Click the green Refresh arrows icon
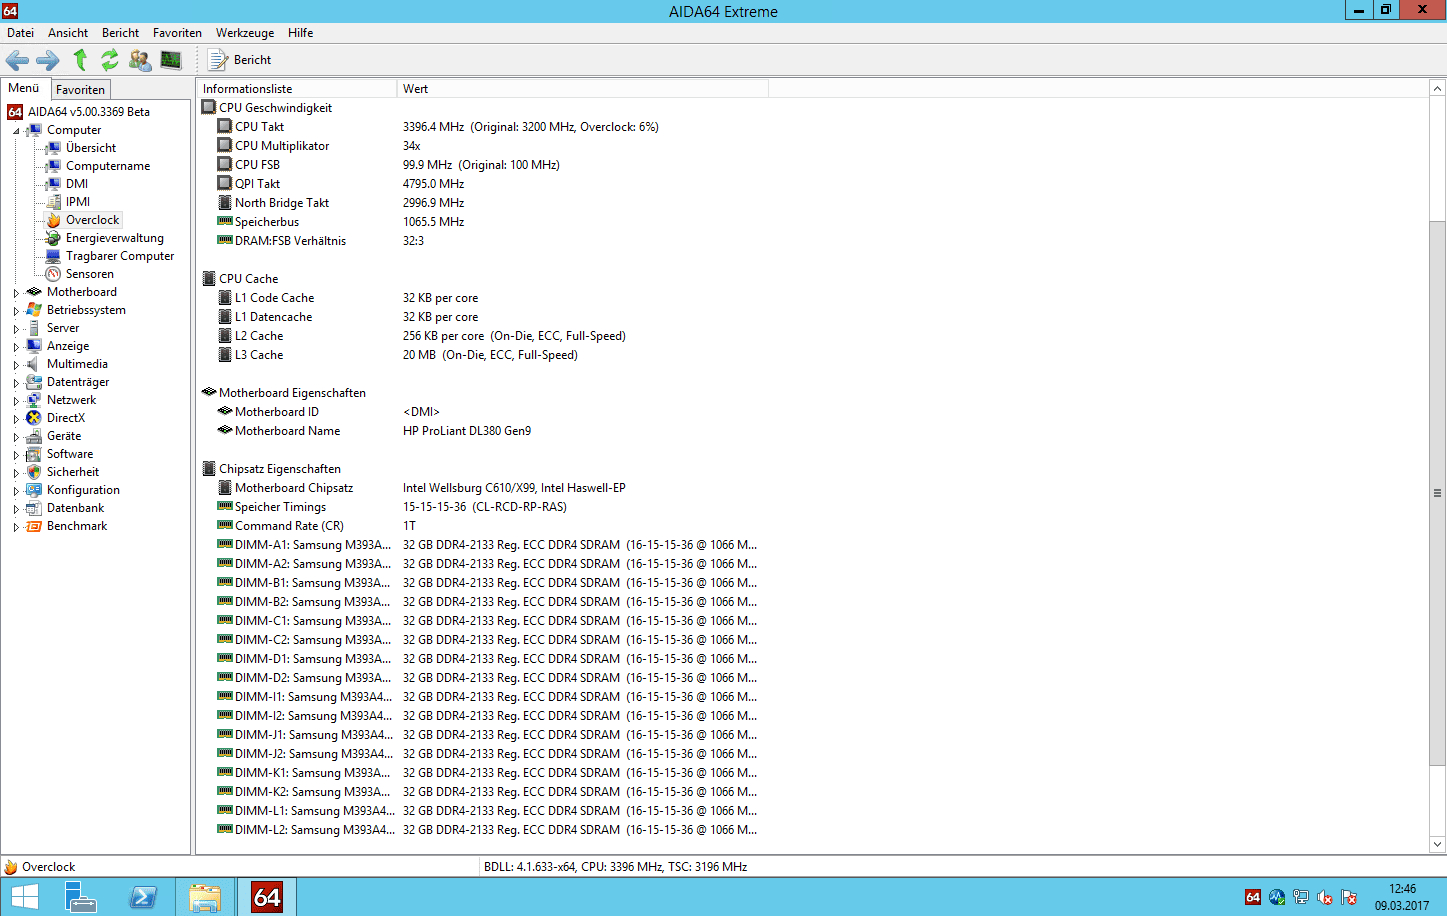The image size is (1447, 916). click(110, 60)
